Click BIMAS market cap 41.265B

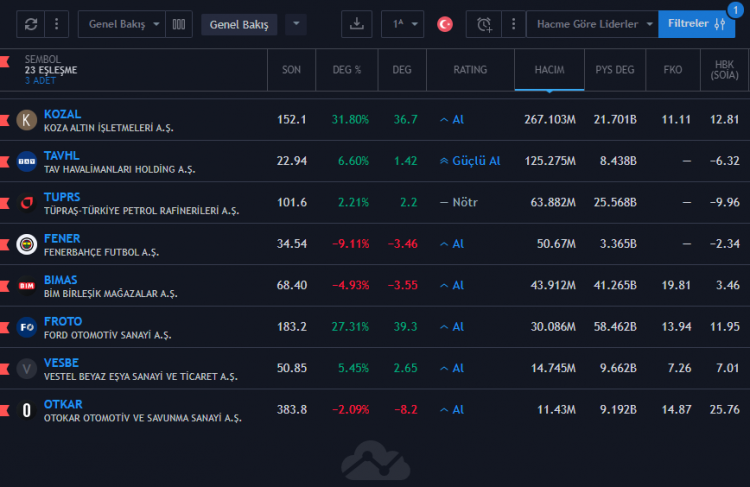tap(615, 286)
